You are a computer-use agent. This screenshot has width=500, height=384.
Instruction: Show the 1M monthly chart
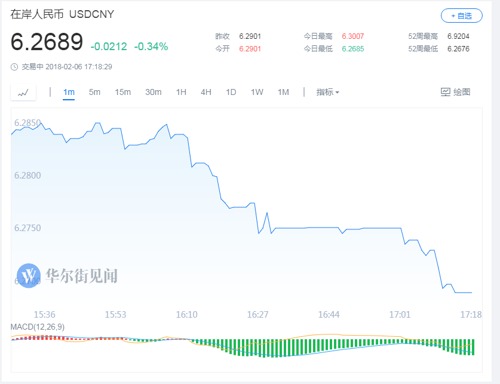[x=284, y=92]
